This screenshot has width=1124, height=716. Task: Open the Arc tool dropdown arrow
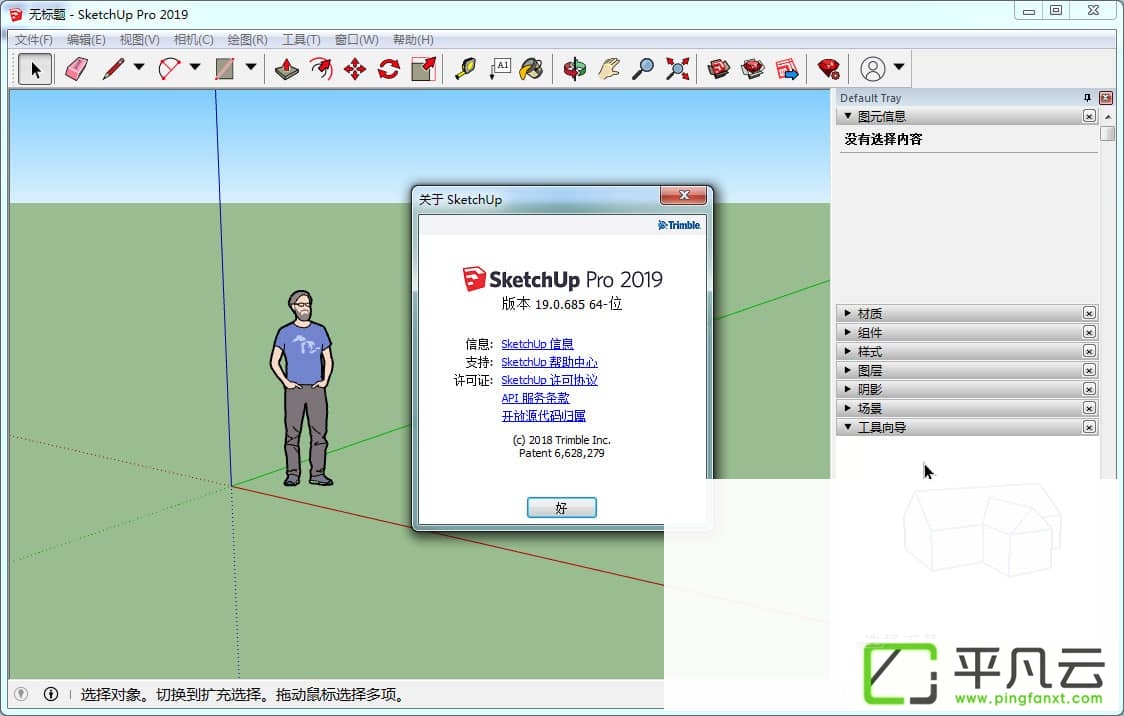click(x=195, y=67)
